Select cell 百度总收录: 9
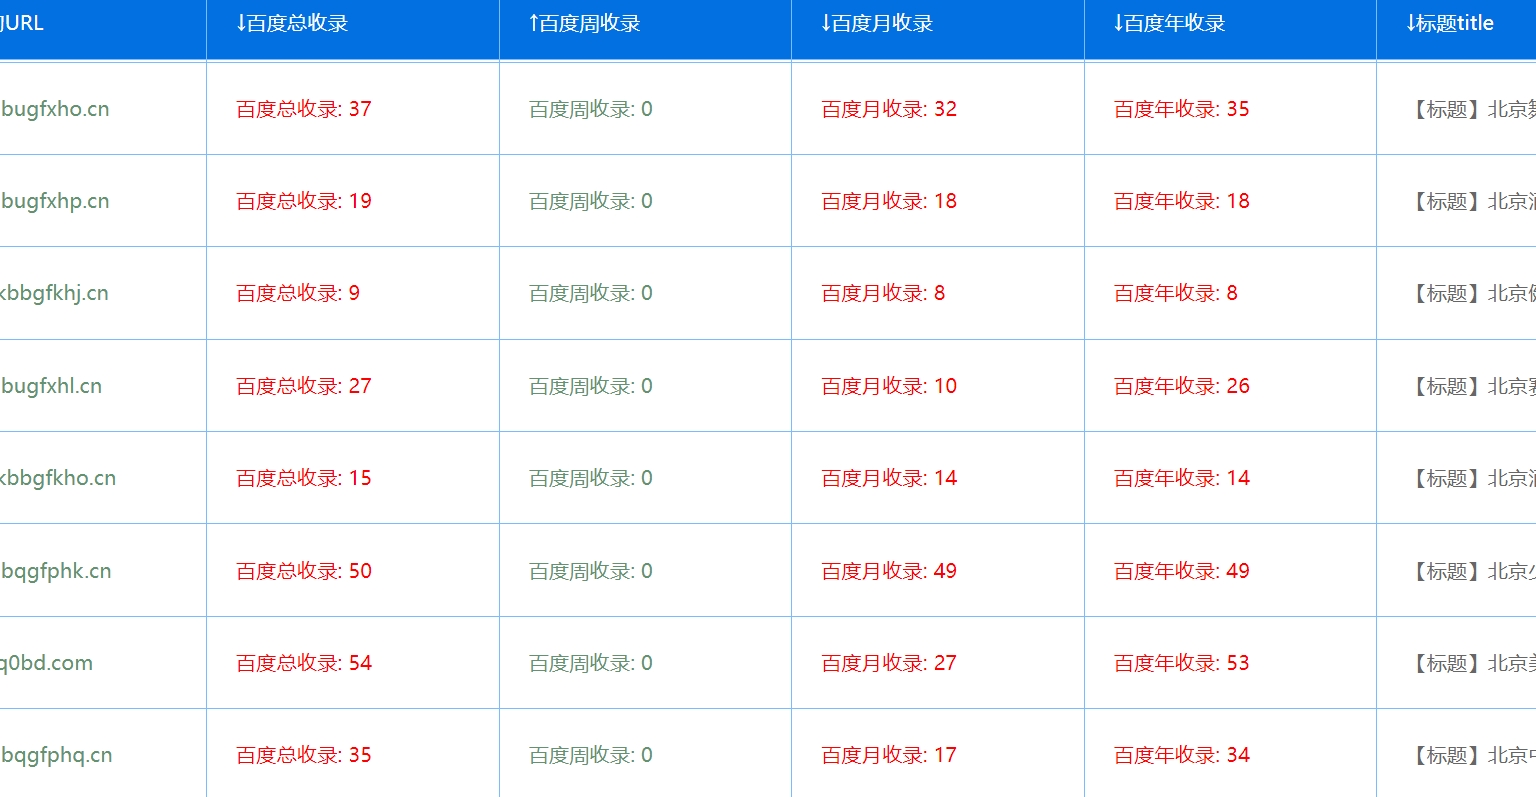Image resolution: width=1536 pixels, height=797 pixels. (298, 293)
